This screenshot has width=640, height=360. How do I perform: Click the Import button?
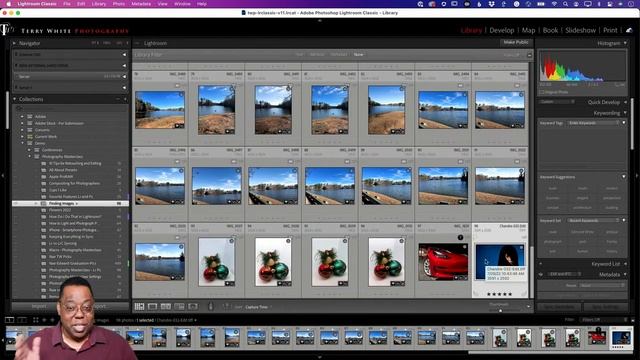click(39, 306)
